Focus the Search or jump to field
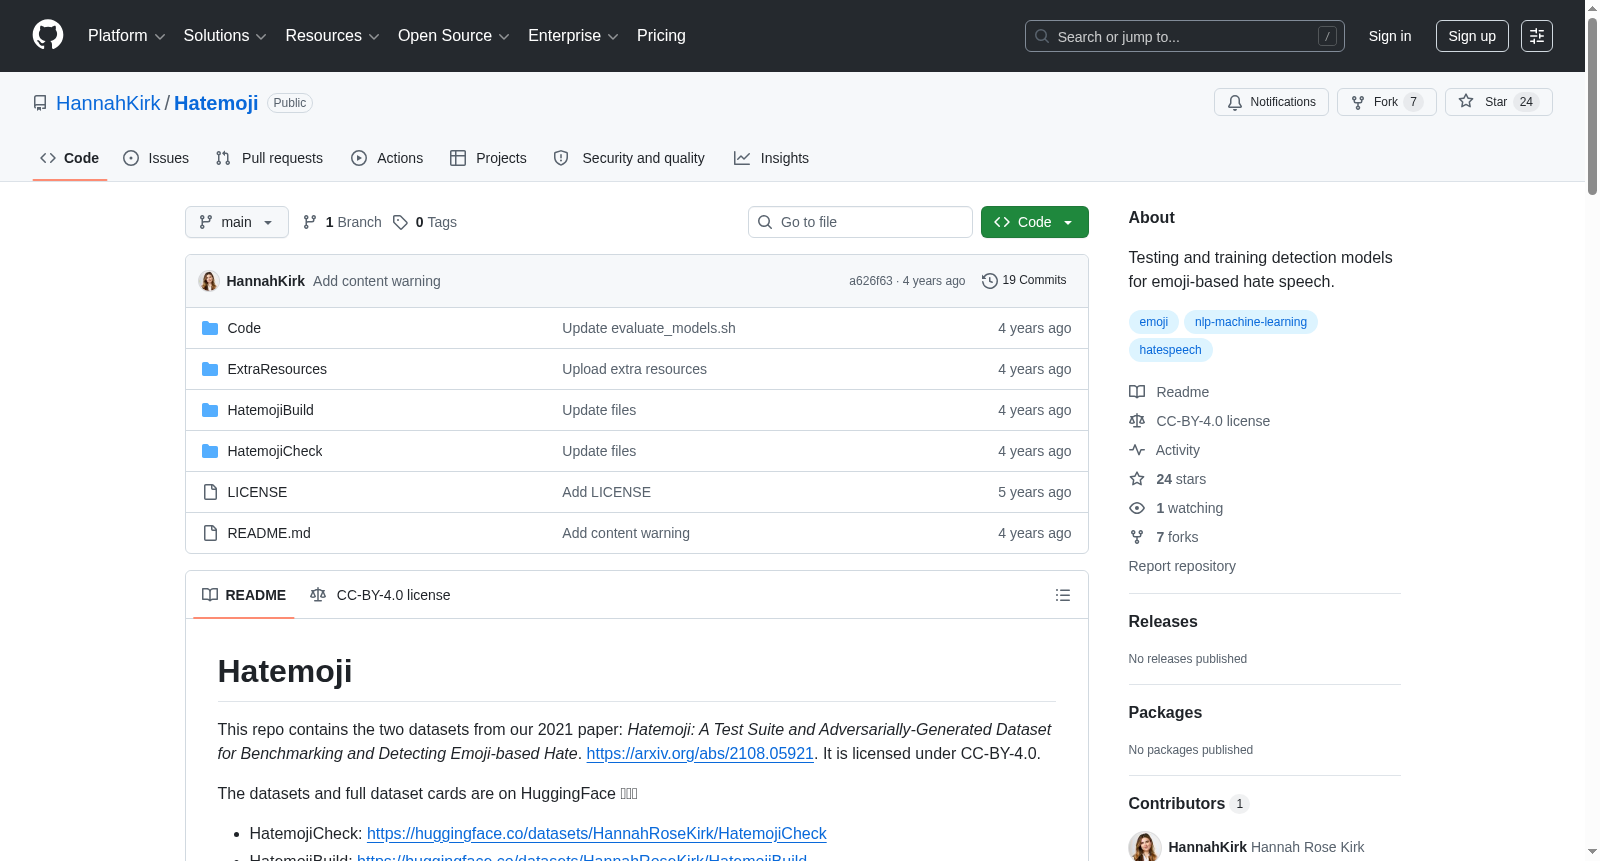Screen dimensions: 1600x861 (x=1185, y=36)
